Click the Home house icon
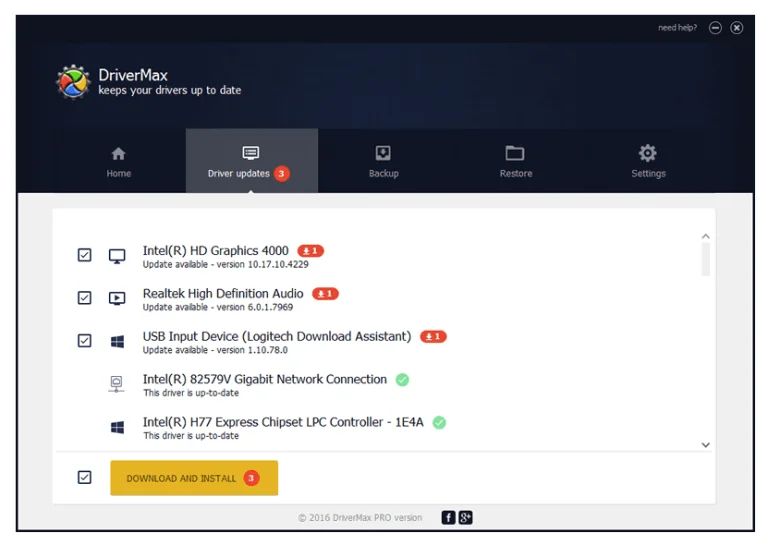Viewport: 768px width, 545px height. (x=119, y=154)
